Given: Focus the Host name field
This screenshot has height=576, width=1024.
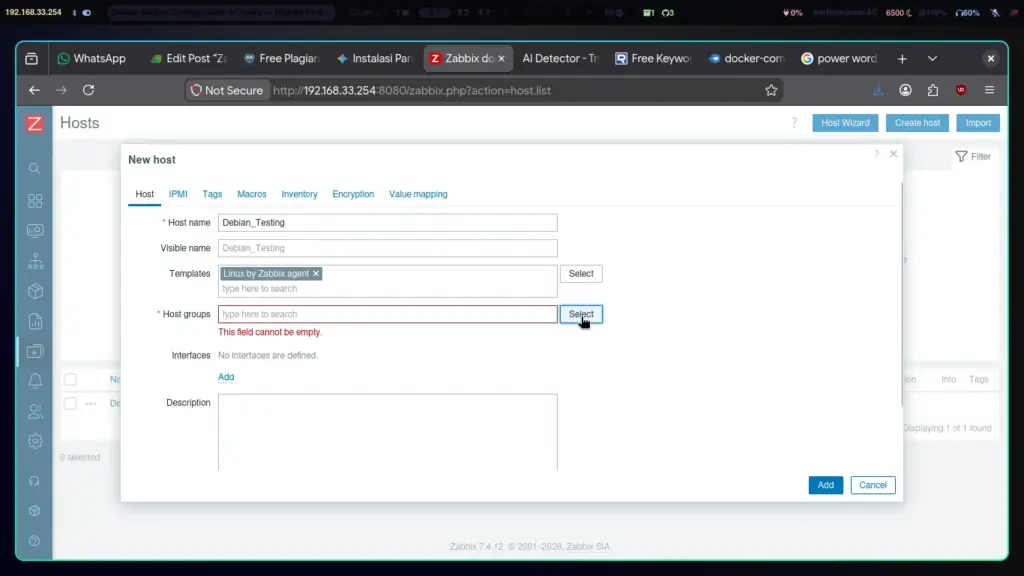Looking at the screenshot, I should pyautogui.click(x=388, y=223).
